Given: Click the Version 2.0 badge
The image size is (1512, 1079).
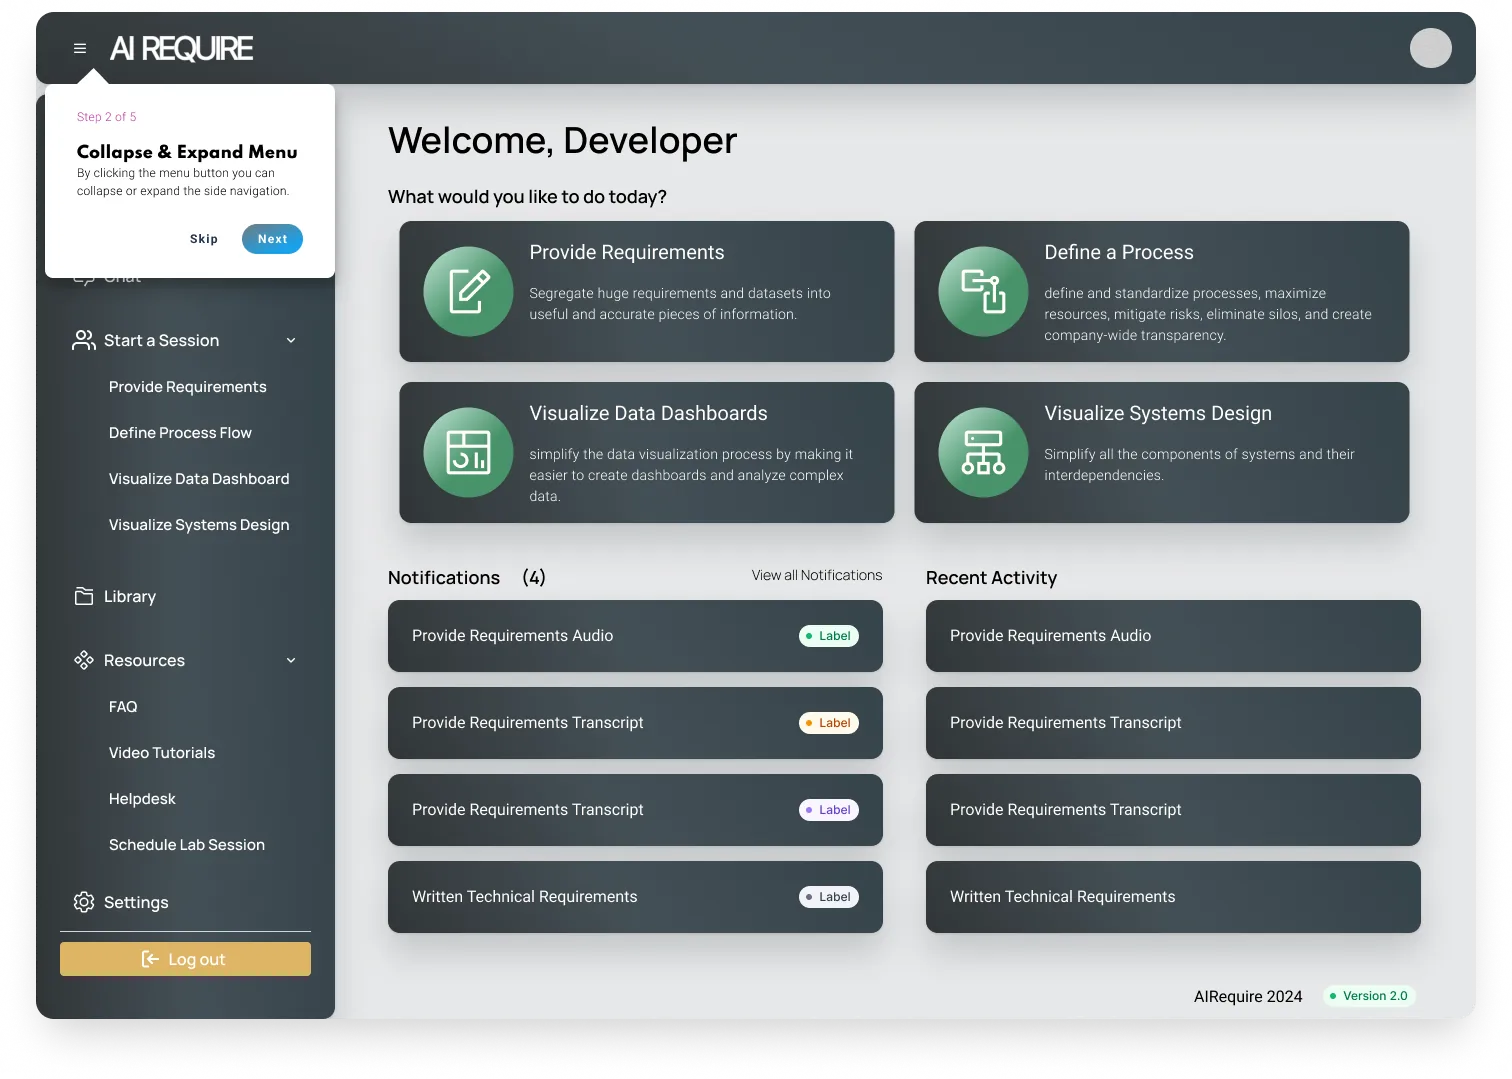Looking at the screenshot, I should [1369, 996].
